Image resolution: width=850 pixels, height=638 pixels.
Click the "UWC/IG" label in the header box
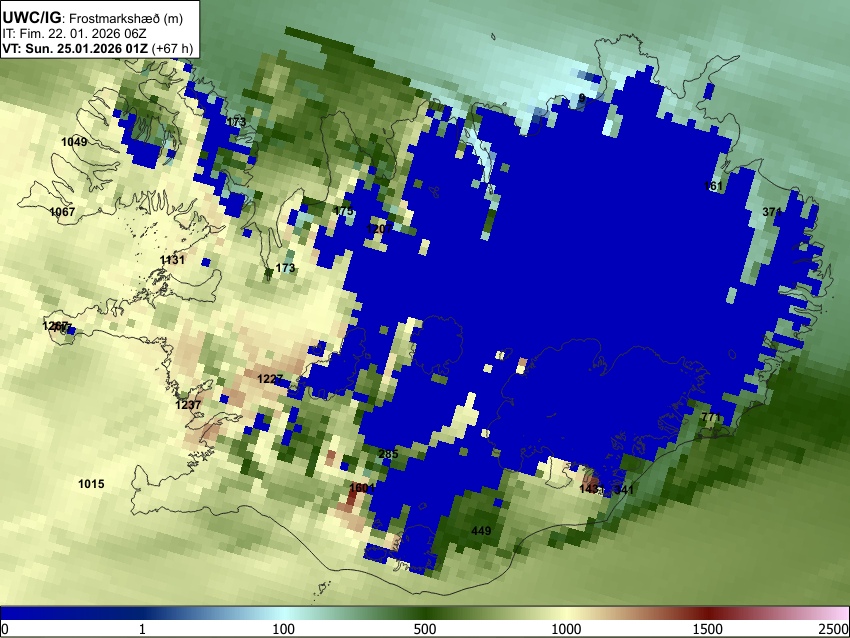point(32,18)
